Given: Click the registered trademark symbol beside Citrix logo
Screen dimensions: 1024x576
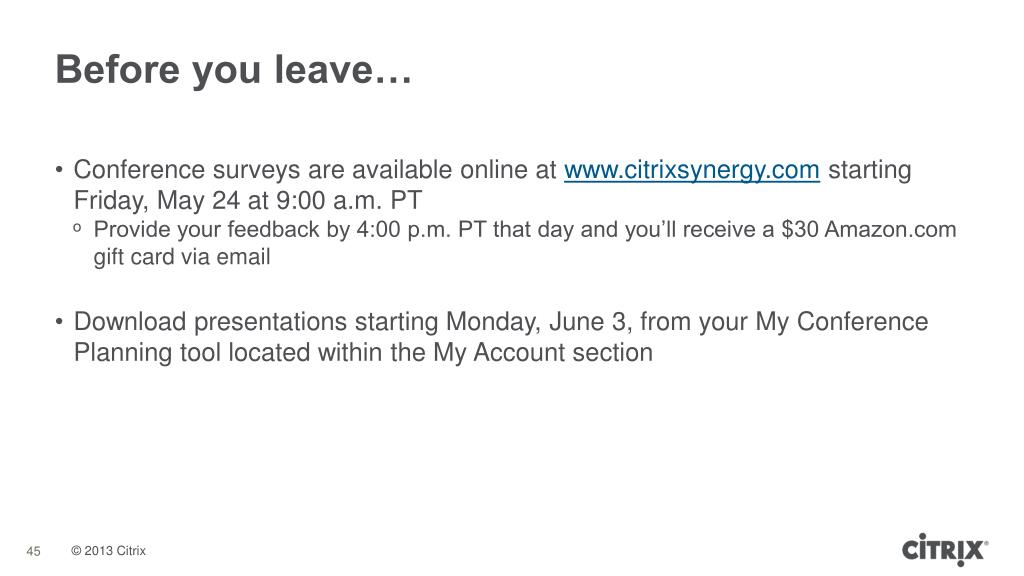Looking at the screenshot, I should click(x=986, y=543).
